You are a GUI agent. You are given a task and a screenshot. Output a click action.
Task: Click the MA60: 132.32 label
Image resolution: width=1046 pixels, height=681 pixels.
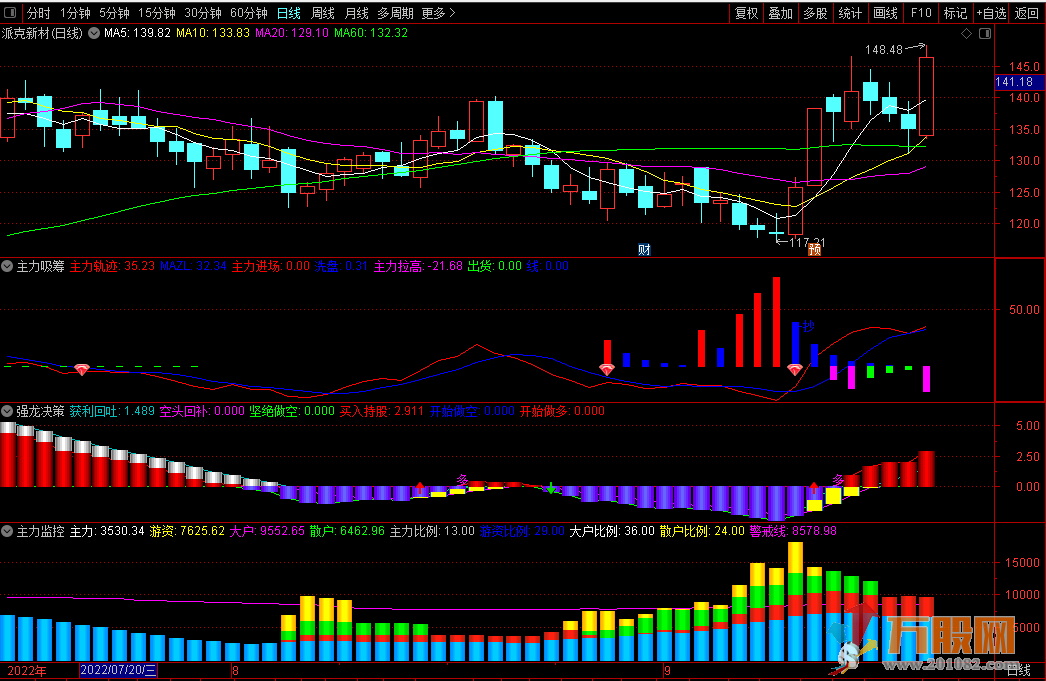click(x=371, y=33)
